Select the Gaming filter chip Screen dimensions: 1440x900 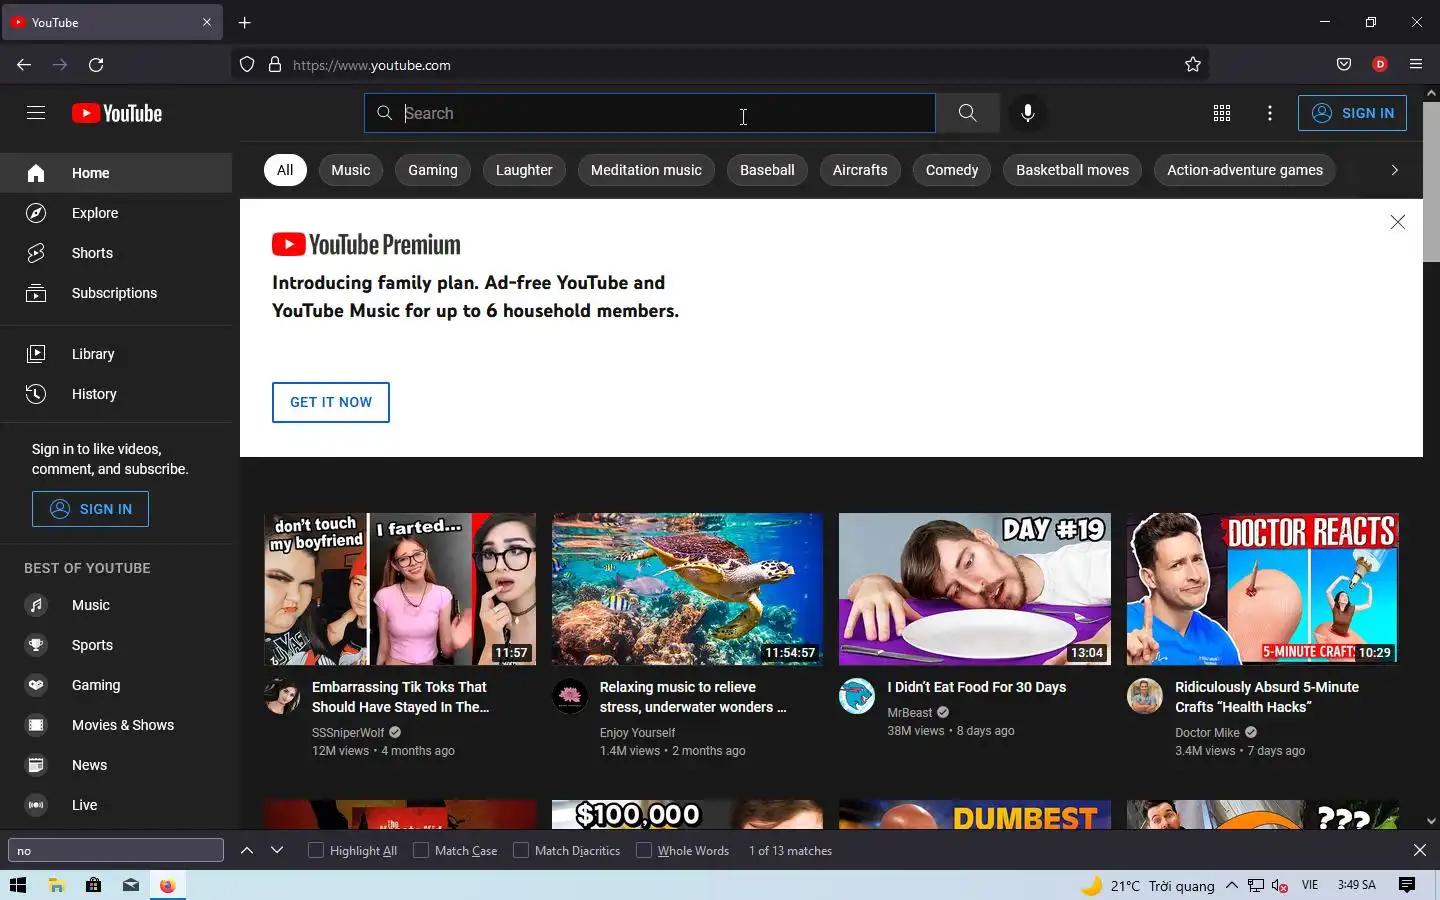click(433, 170)
